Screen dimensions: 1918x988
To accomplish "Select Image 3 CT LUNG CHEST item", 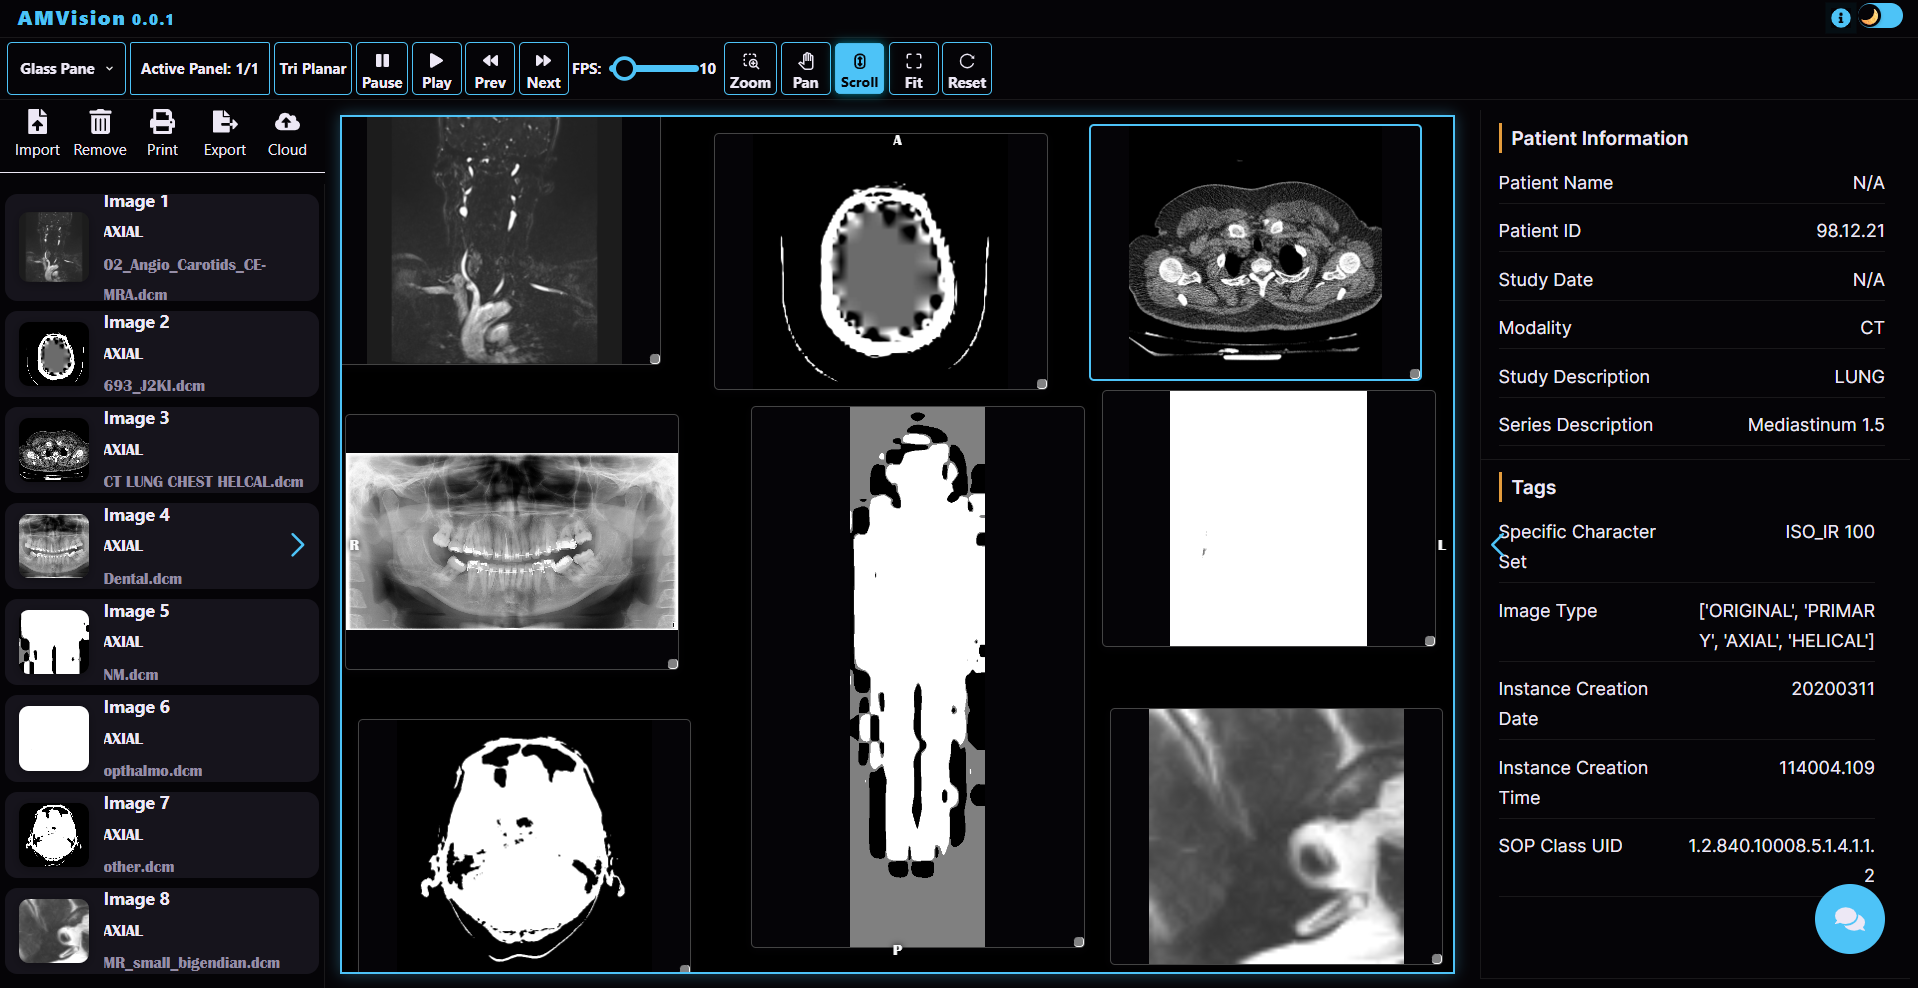I will pos(162,450).
